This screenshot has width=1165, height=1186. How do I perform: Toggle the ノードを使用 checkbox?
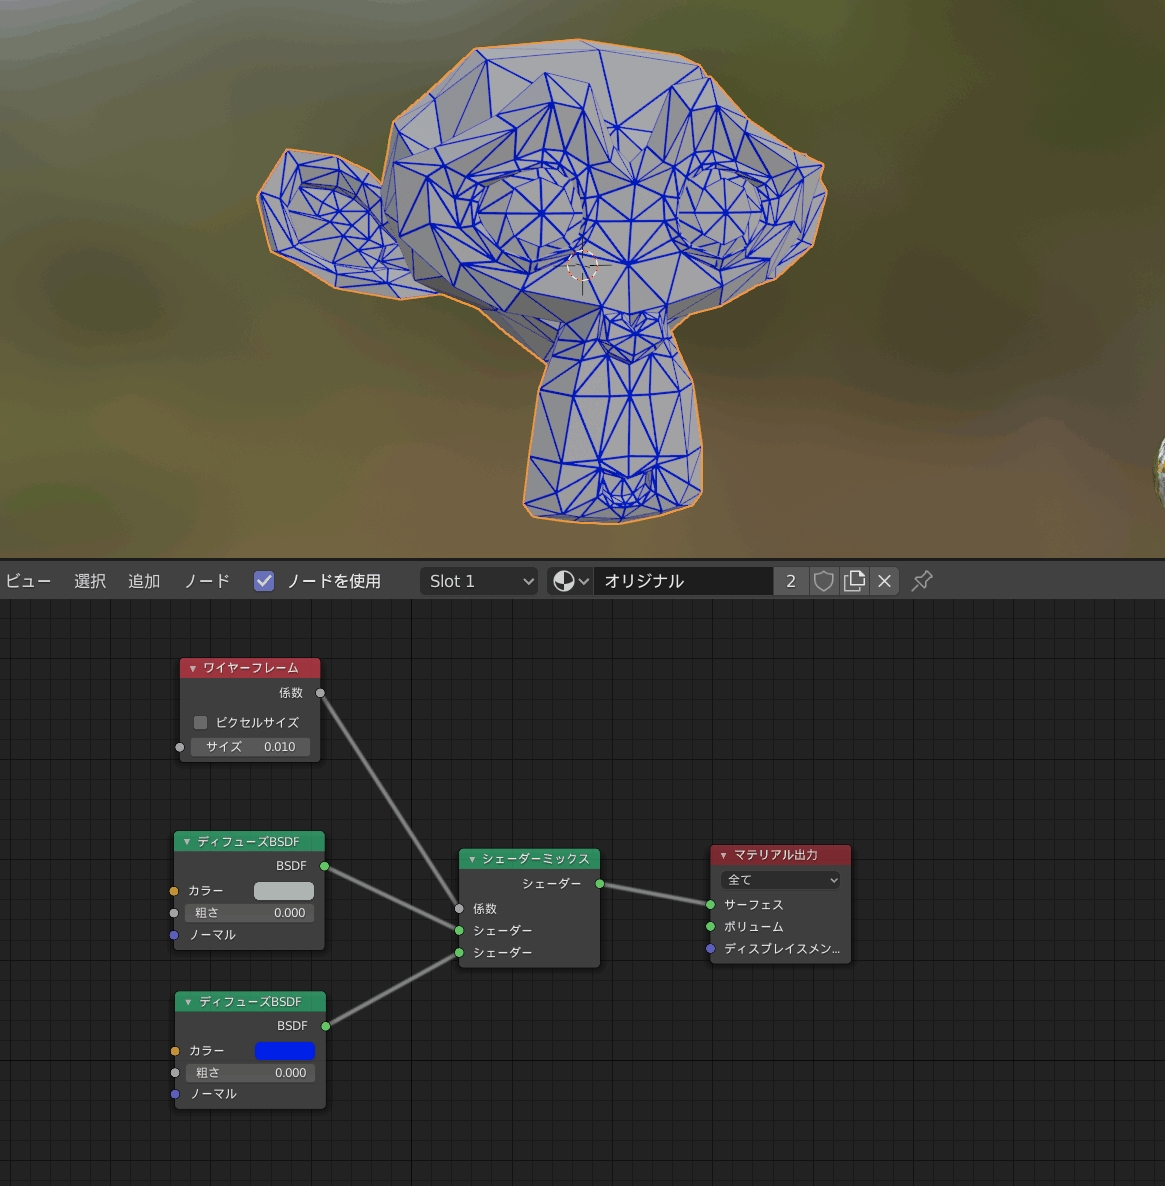264,581
